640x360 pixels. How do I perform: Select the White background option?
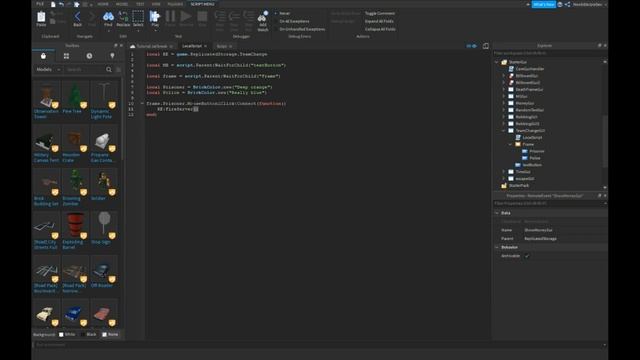67,334
